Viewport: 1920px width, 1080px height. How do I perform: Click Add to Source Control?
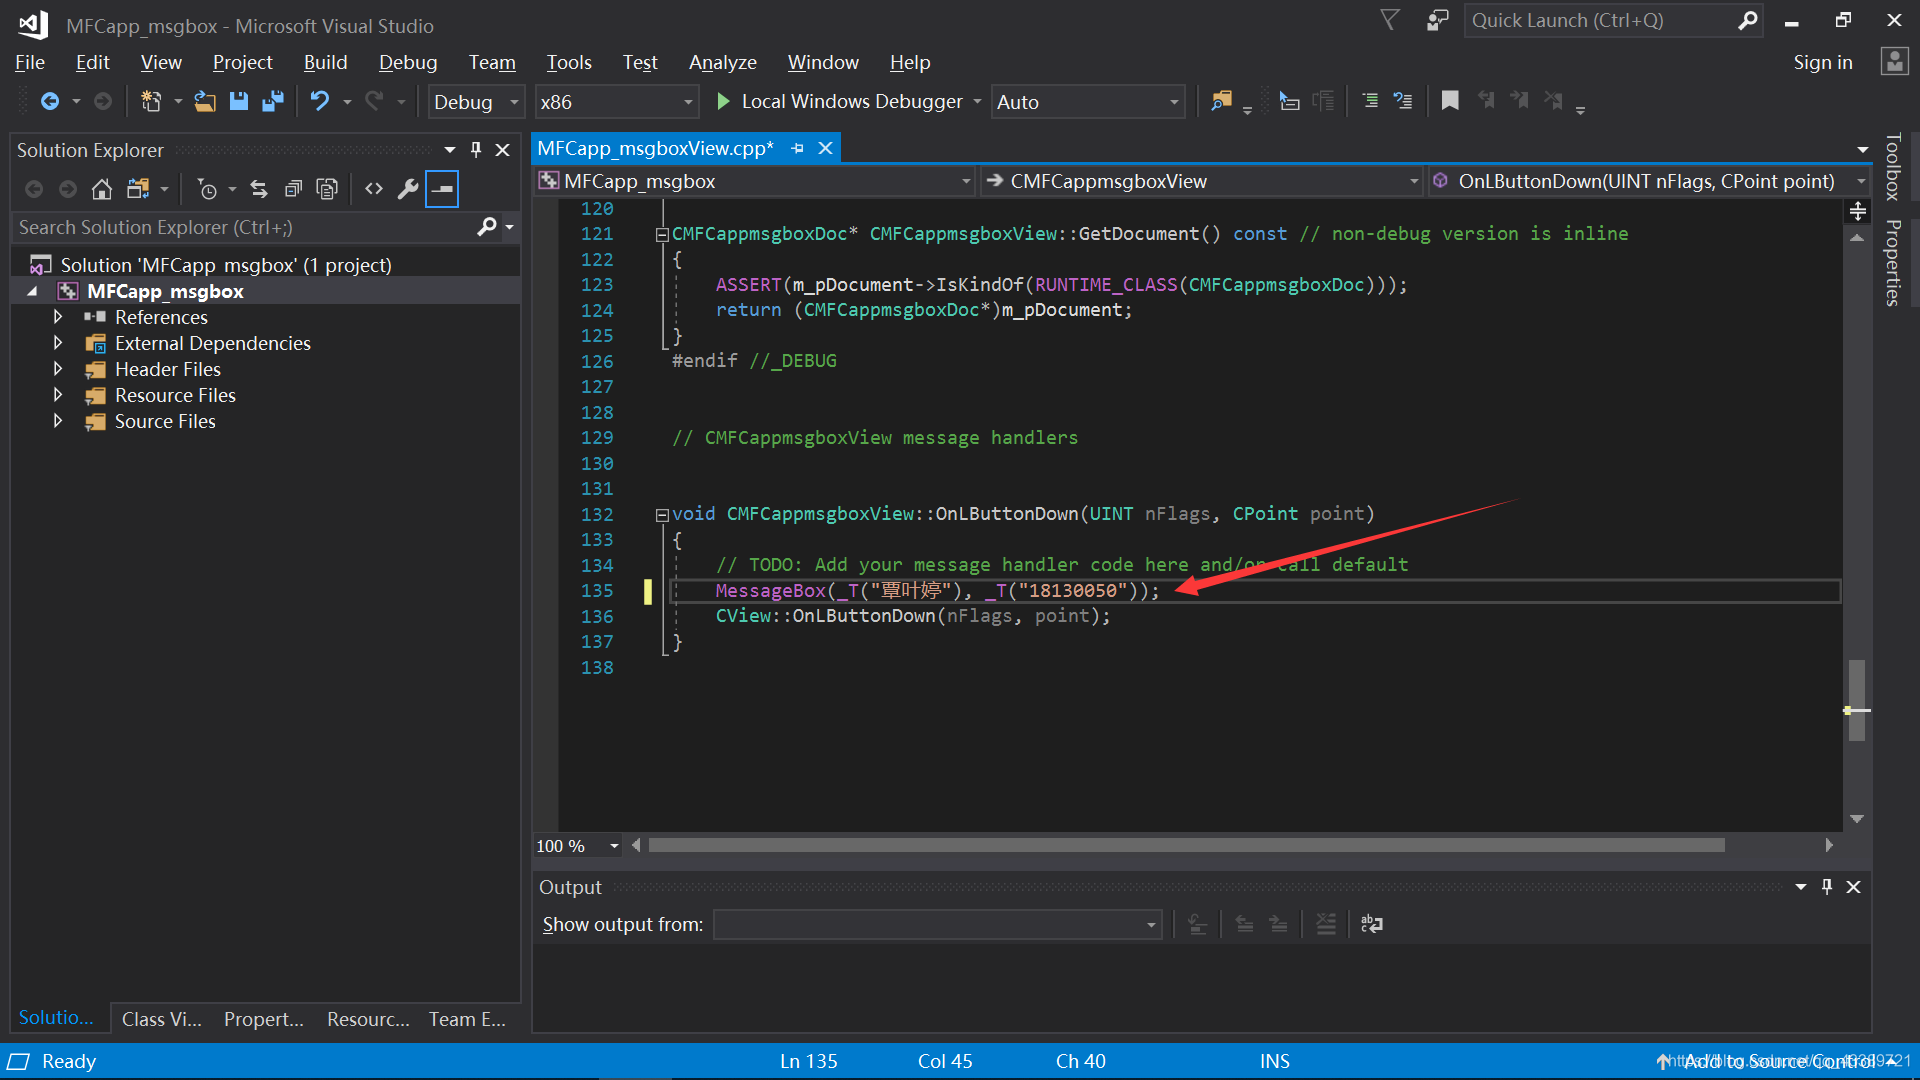point(1778,1061)
